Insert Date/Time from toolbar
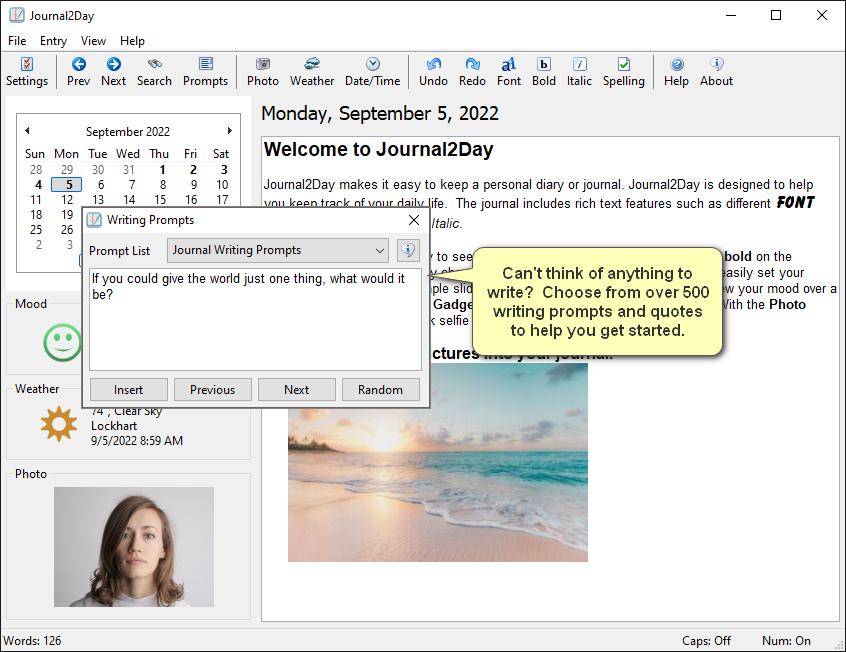The width and height of the screenshot is (846, 652). tap(373, 72)
